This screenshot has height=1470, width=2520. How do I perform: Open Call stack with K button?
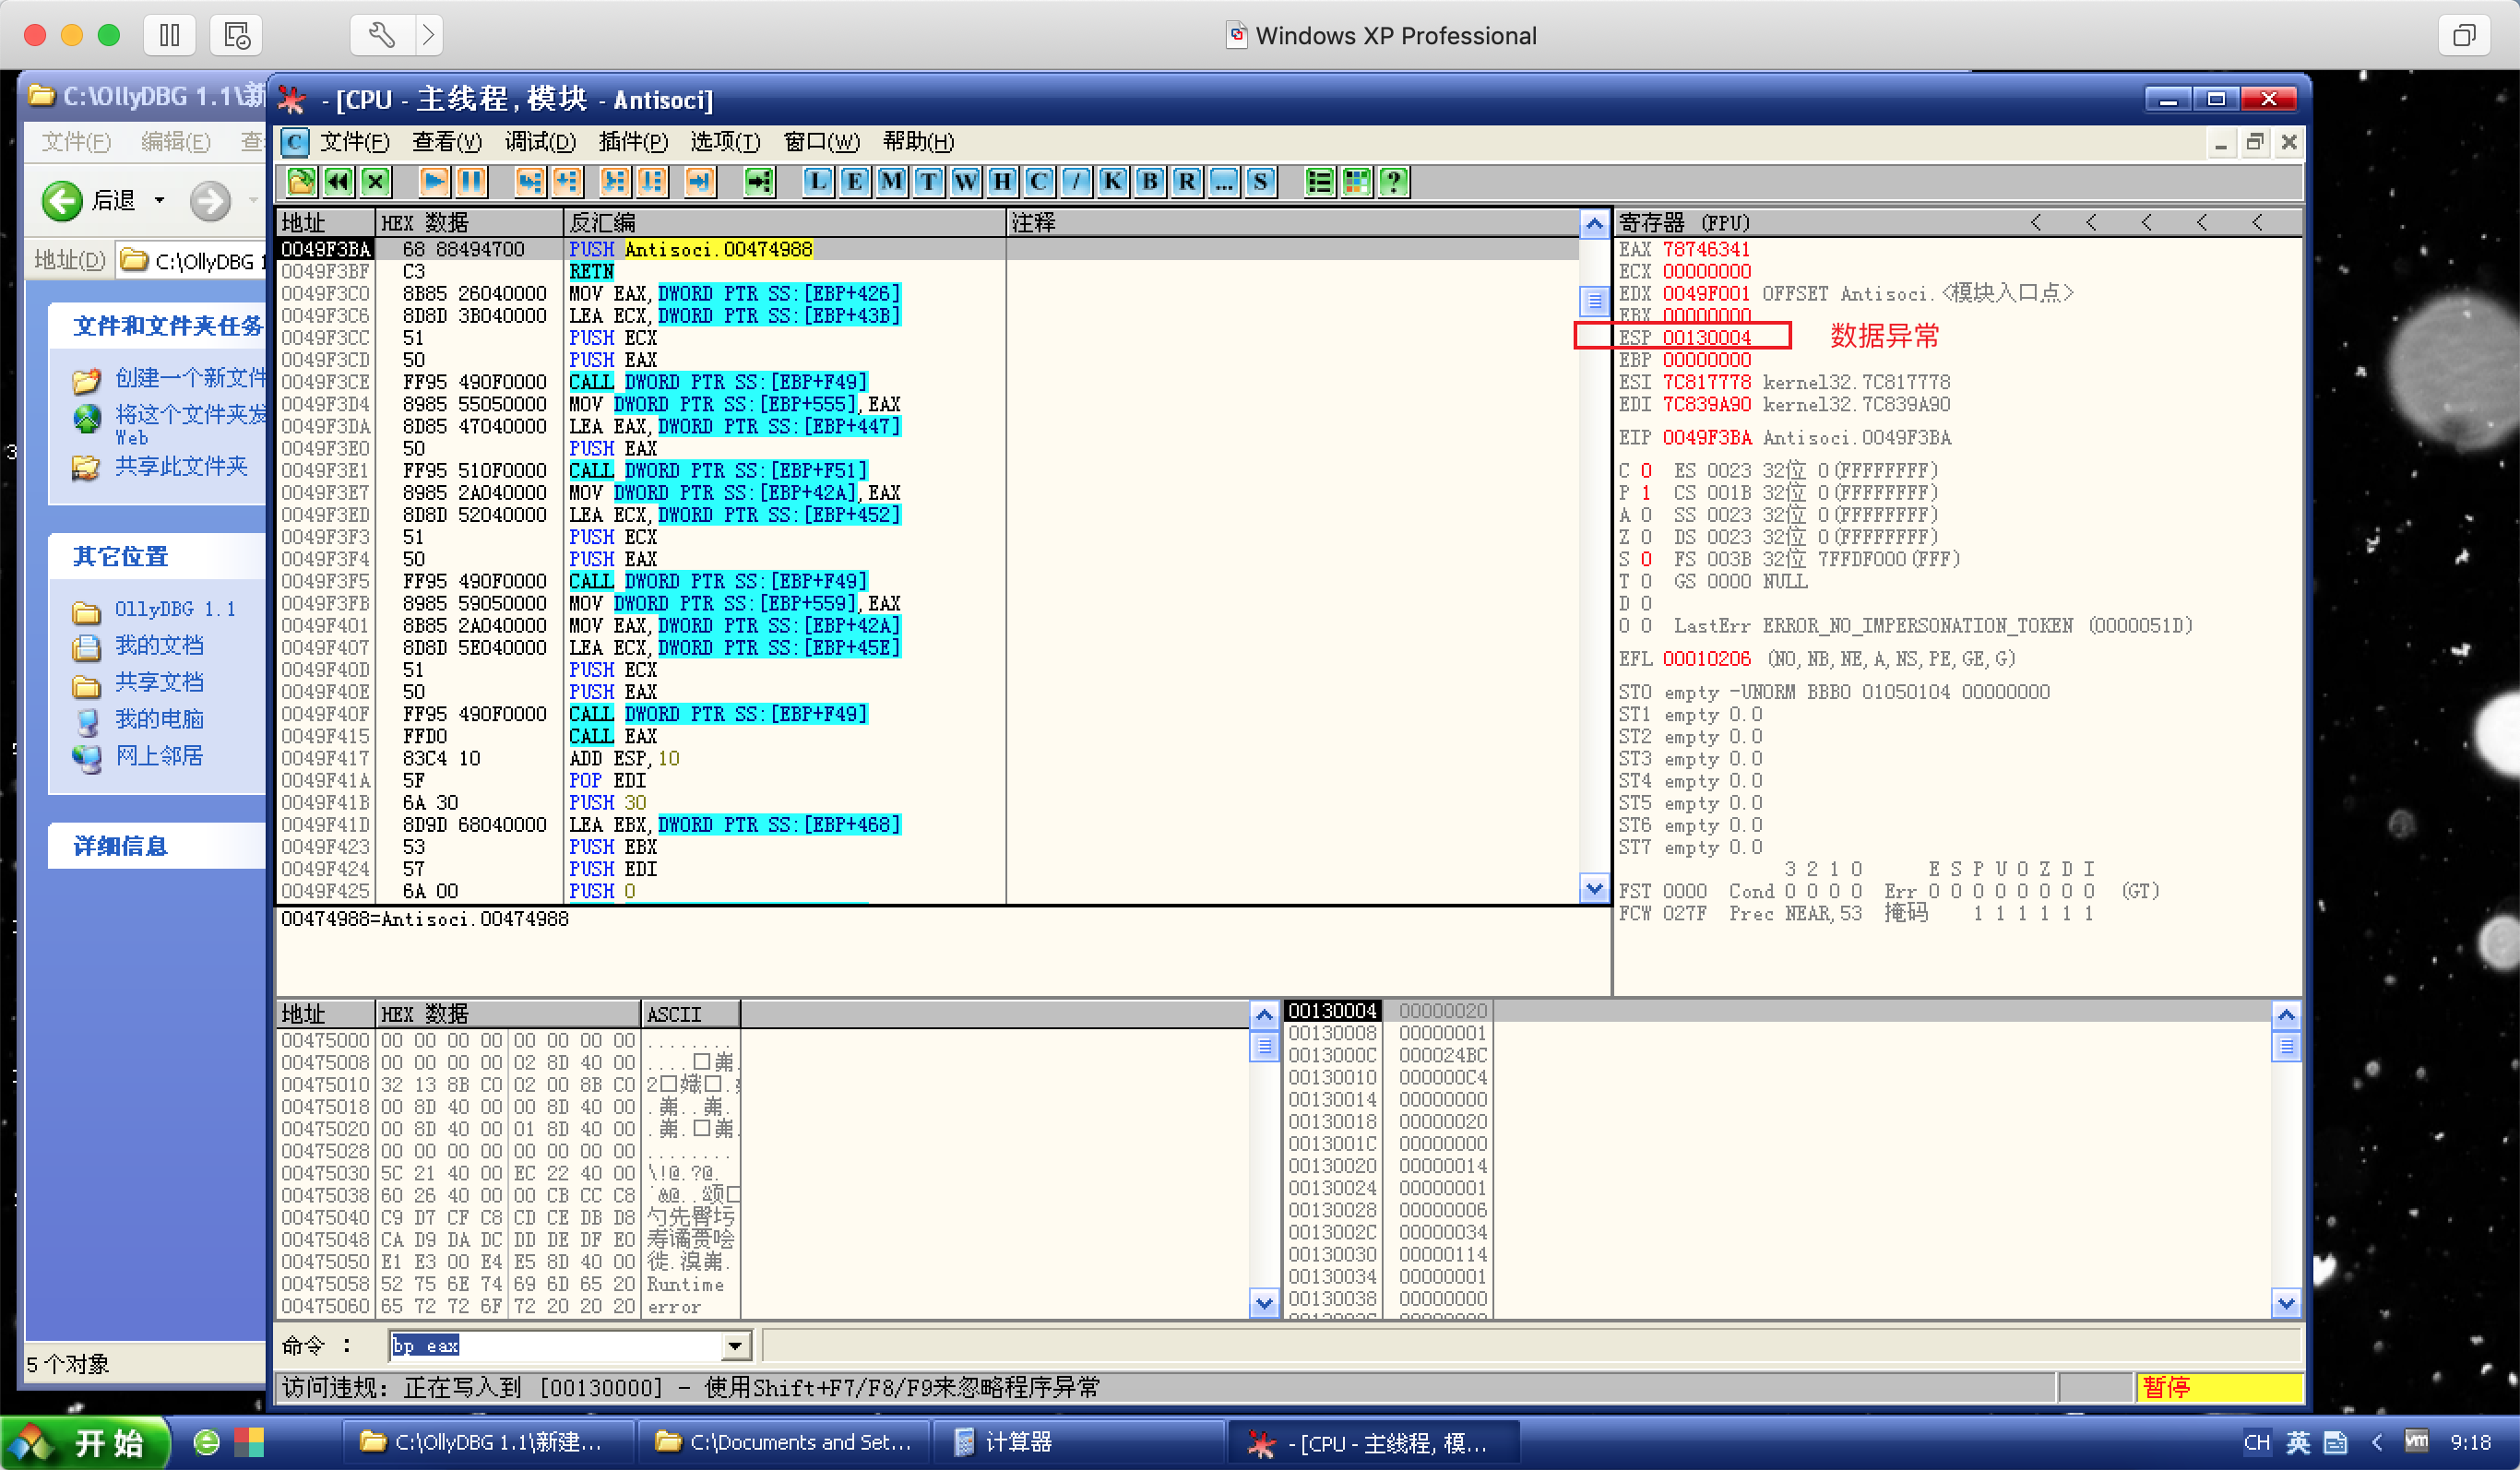[x=1112, y=181]
